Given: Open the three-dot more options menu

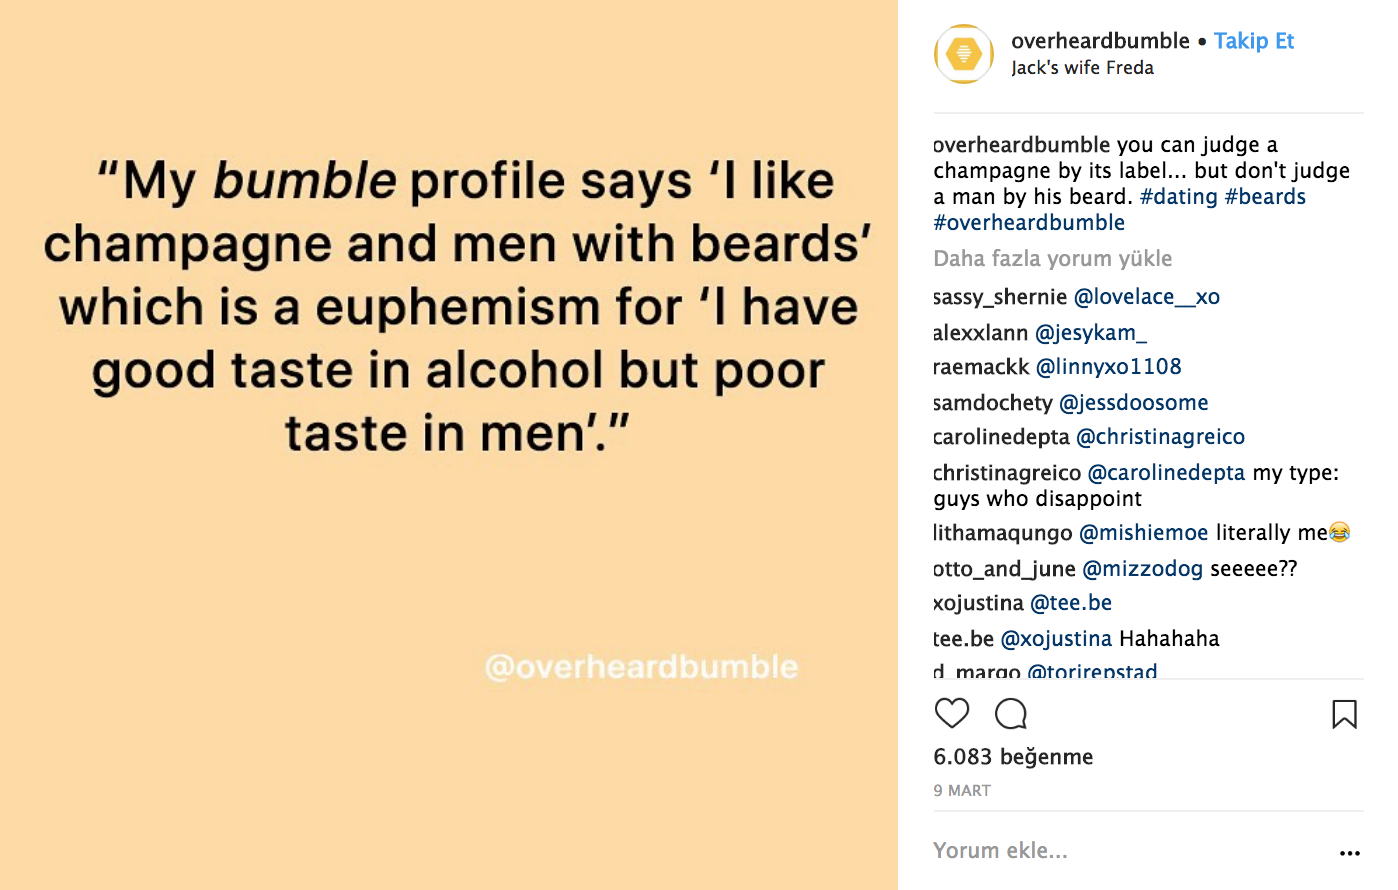Looking at the screenshot, I should tap(1349, 853).
